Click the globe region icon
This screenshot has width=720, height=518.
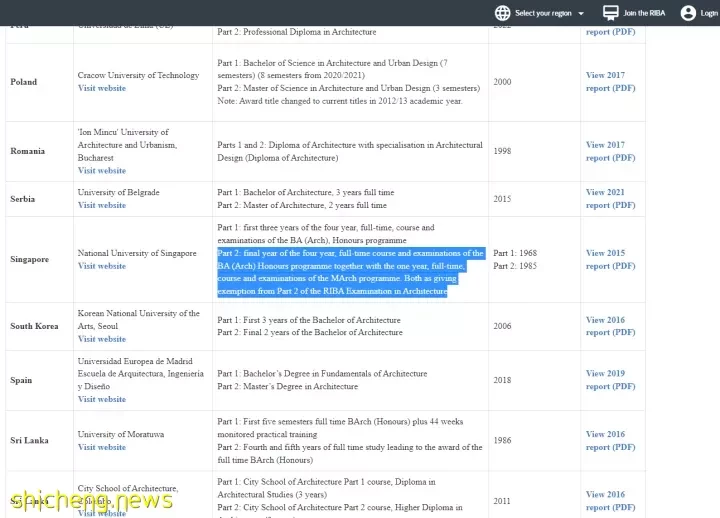tap(502, 13)
